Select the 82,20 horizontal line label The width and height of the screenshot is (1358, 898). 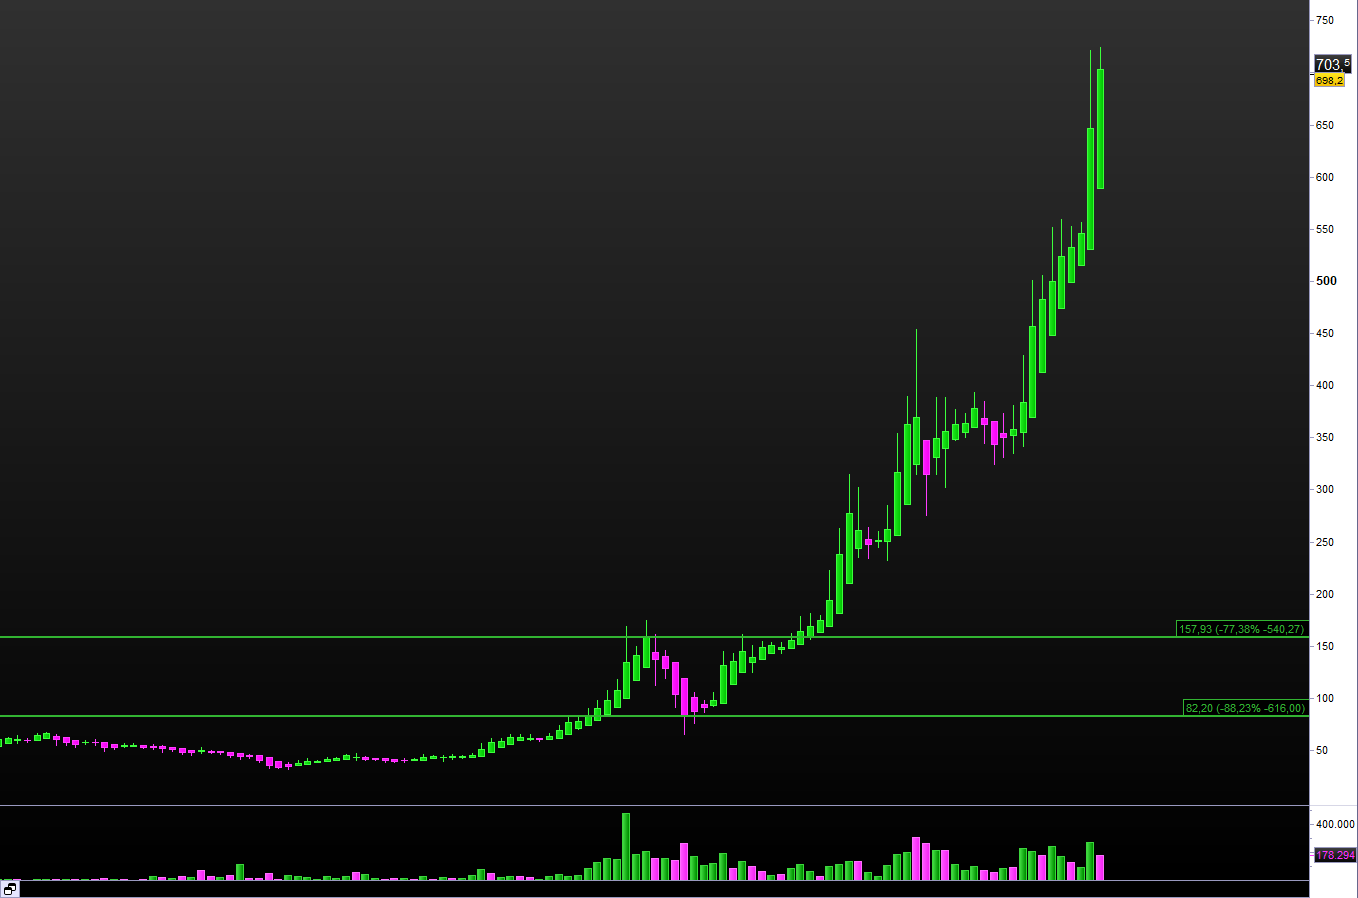coord(1245,708)
